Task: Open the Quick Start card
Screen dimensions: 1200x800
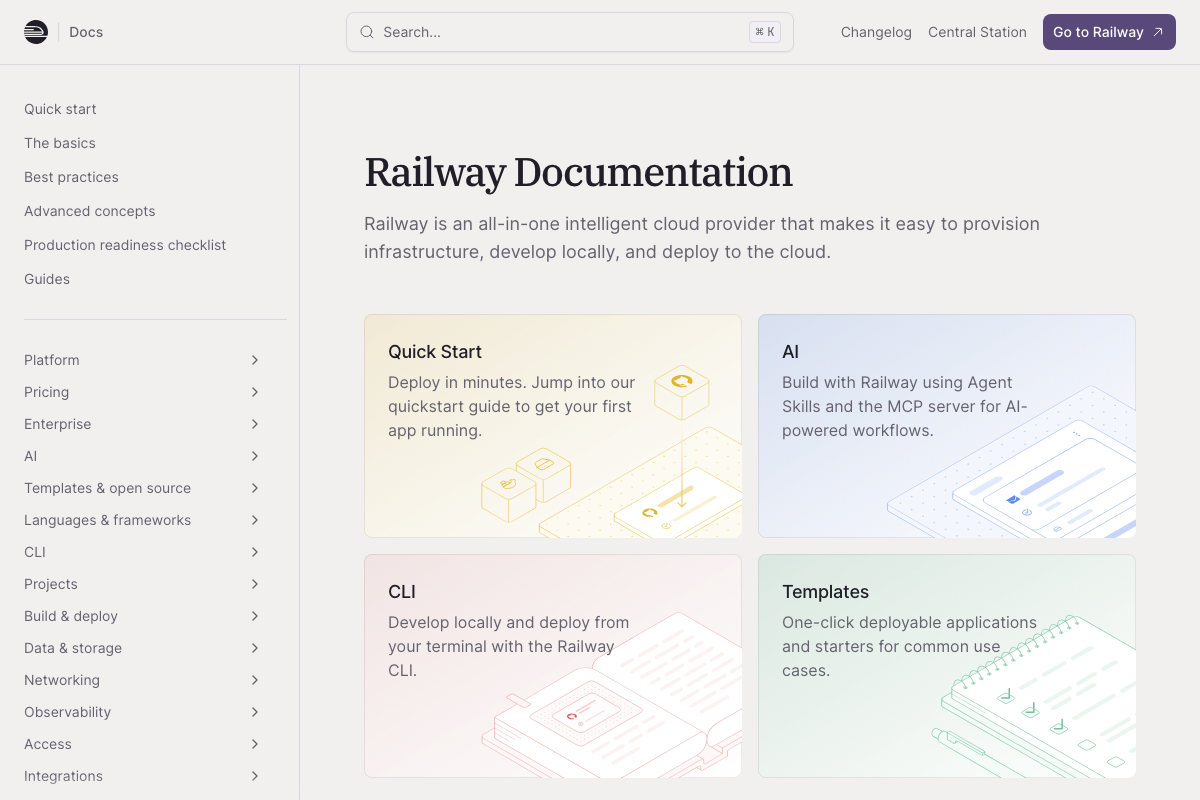Action: pyautogui.click(x=553, y=426)
